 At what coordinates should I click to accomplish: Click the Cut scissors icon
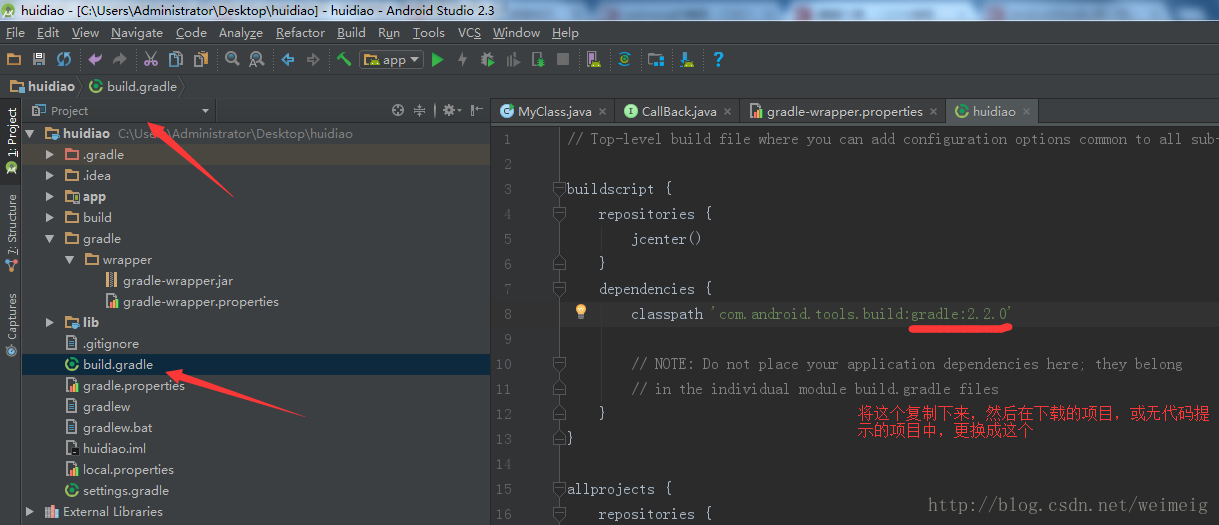pos(151,60)
